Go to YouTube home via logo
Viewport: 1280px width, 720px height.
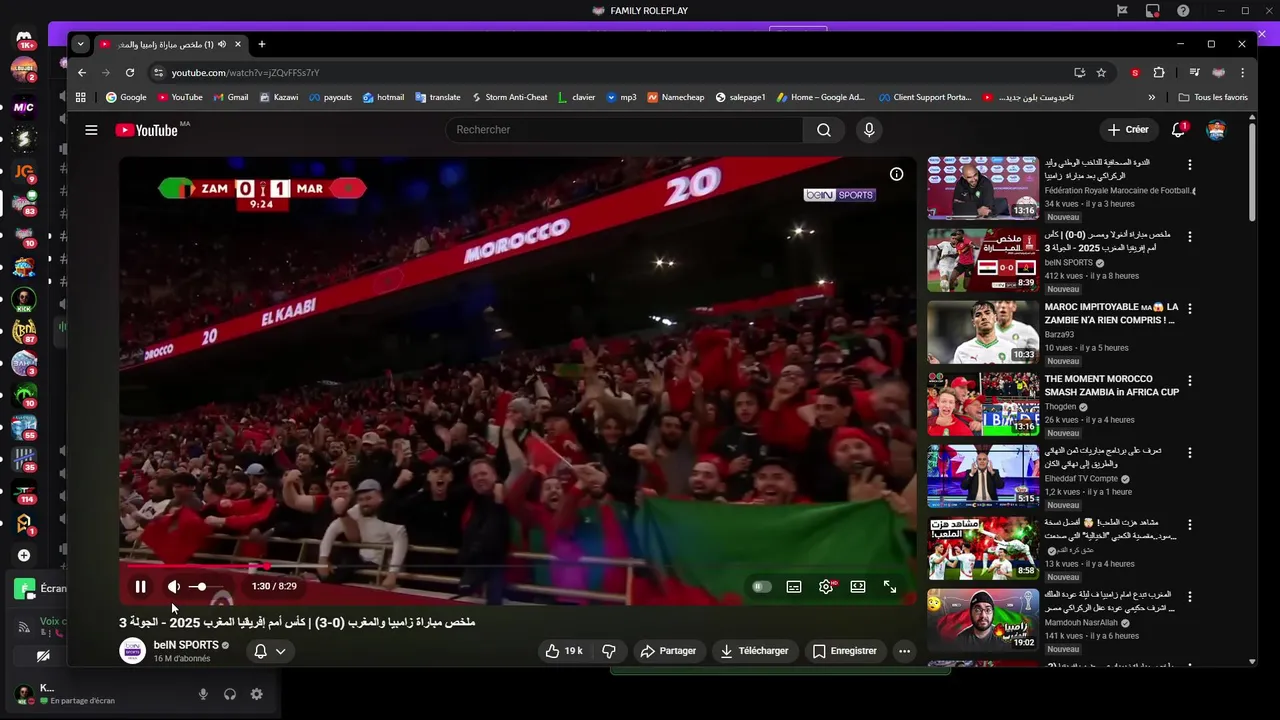pyautogui.click(x=148, y=130)
